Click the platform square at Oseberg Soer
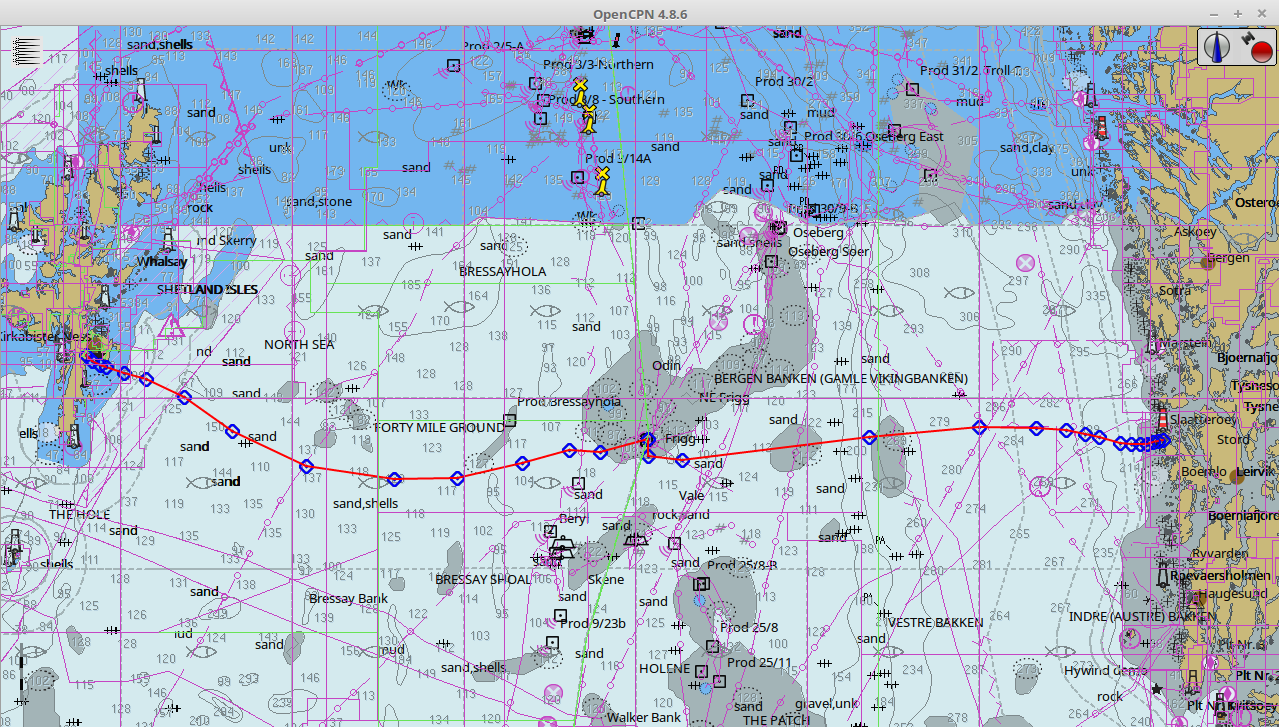 [x=772, y=262]
